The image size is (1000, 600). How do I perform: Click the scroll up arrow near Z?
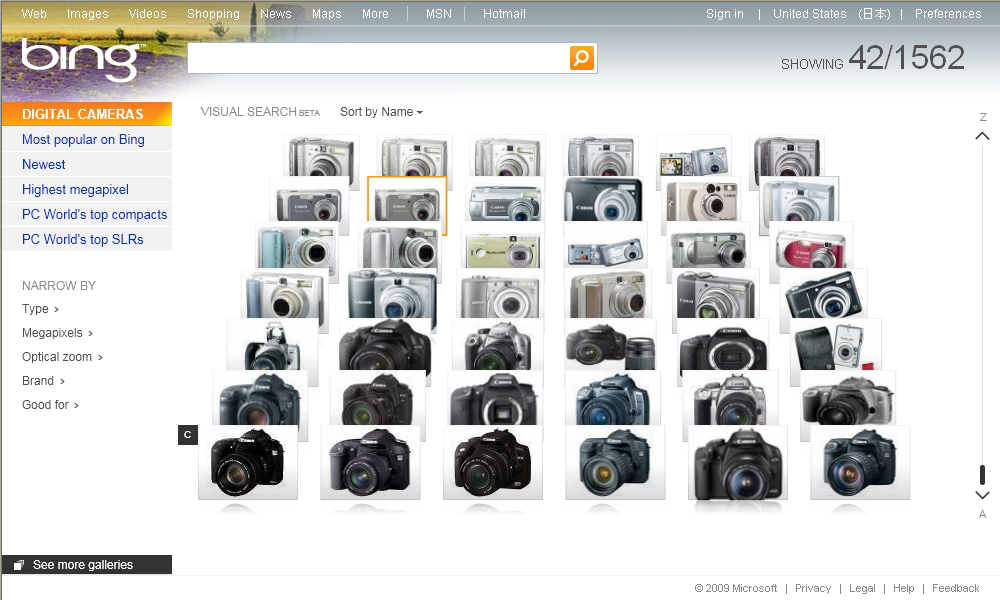click(x=982, y=136)
